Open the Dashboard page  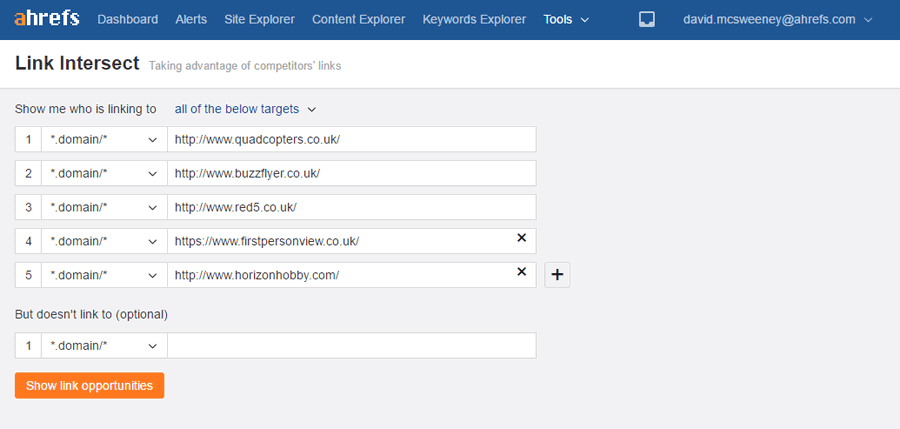point(127,20)
